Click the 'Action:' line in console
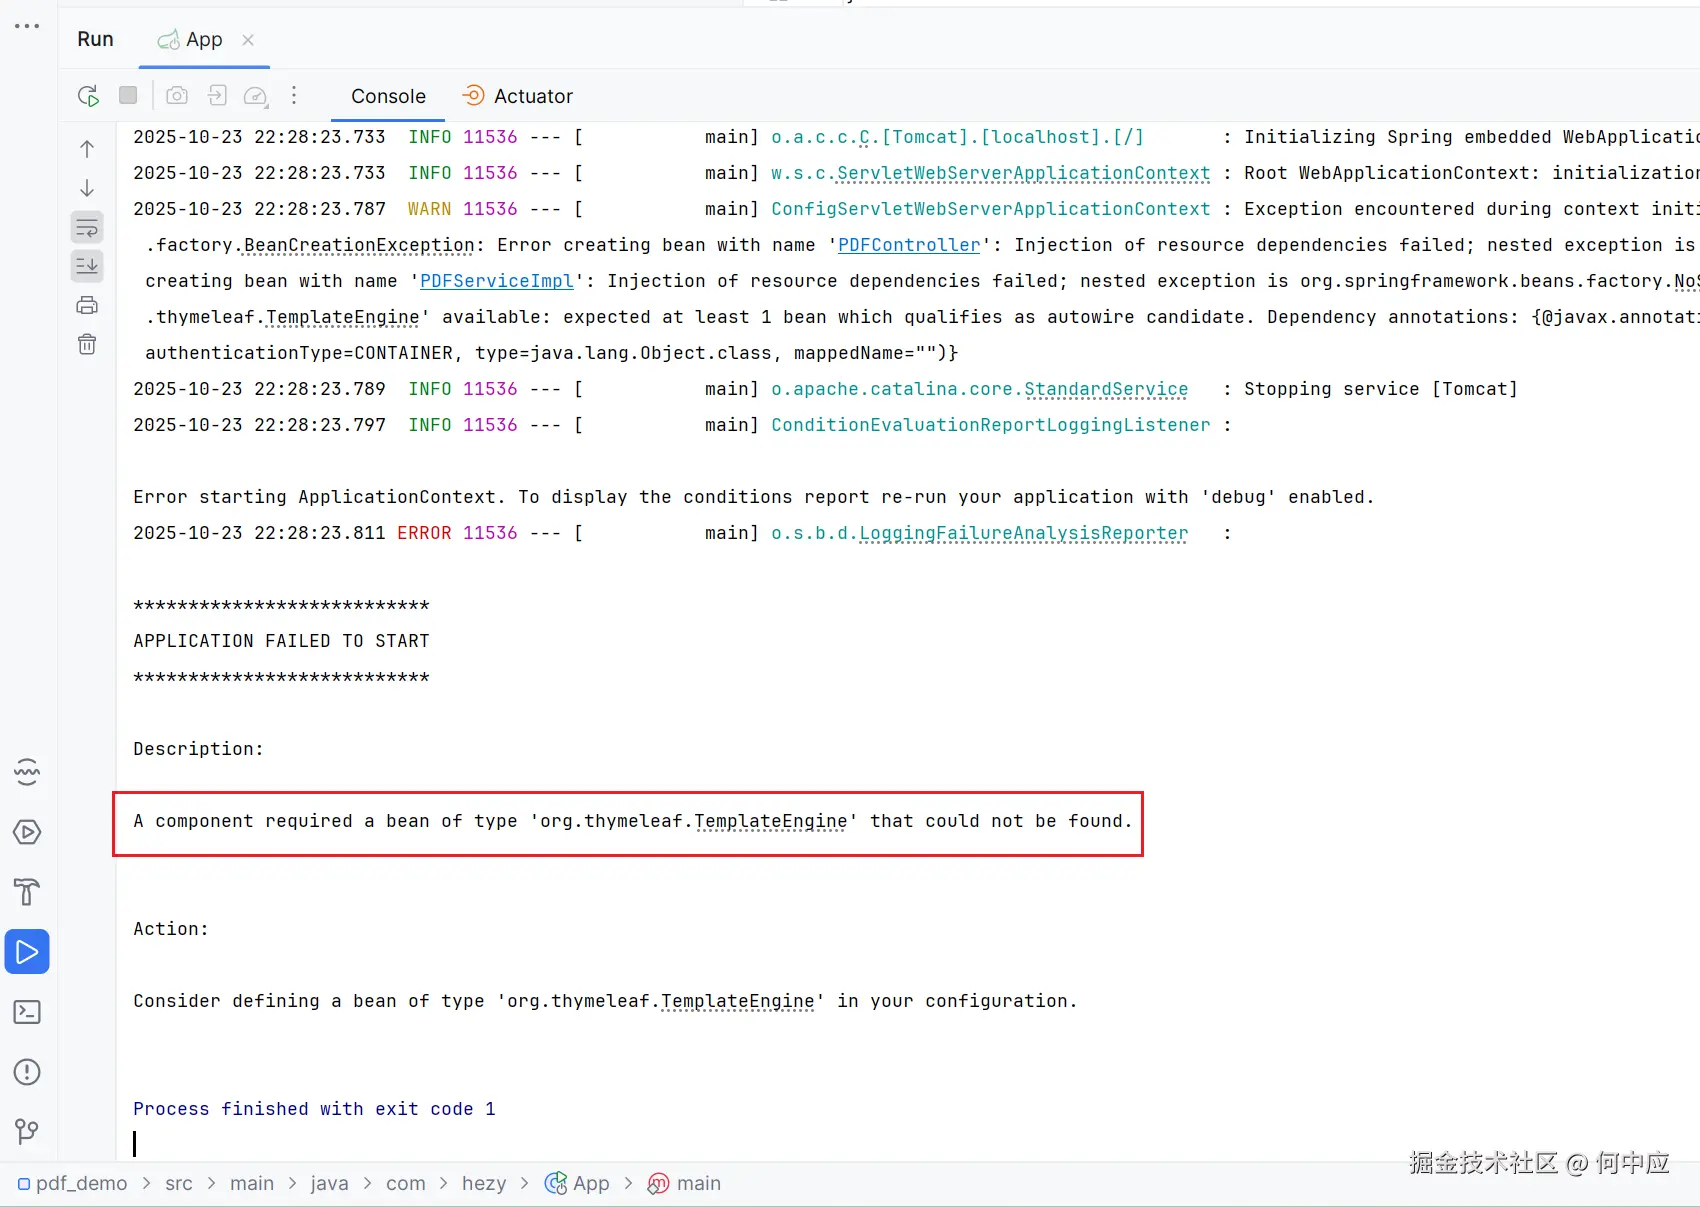 [x=171, y=929]
